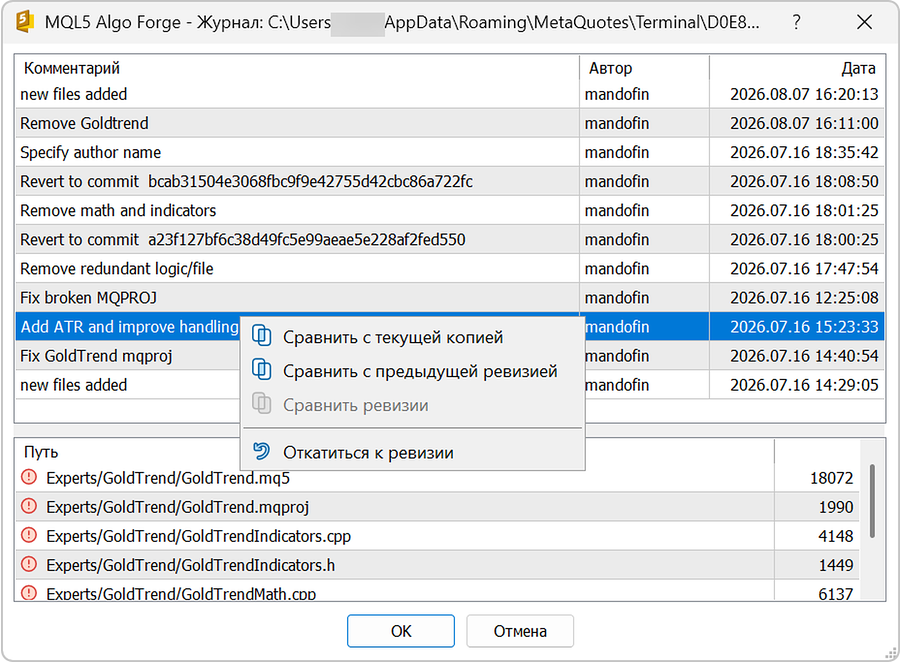Click the file size value 1449
The image size is (900, 662).
point(835,566)
